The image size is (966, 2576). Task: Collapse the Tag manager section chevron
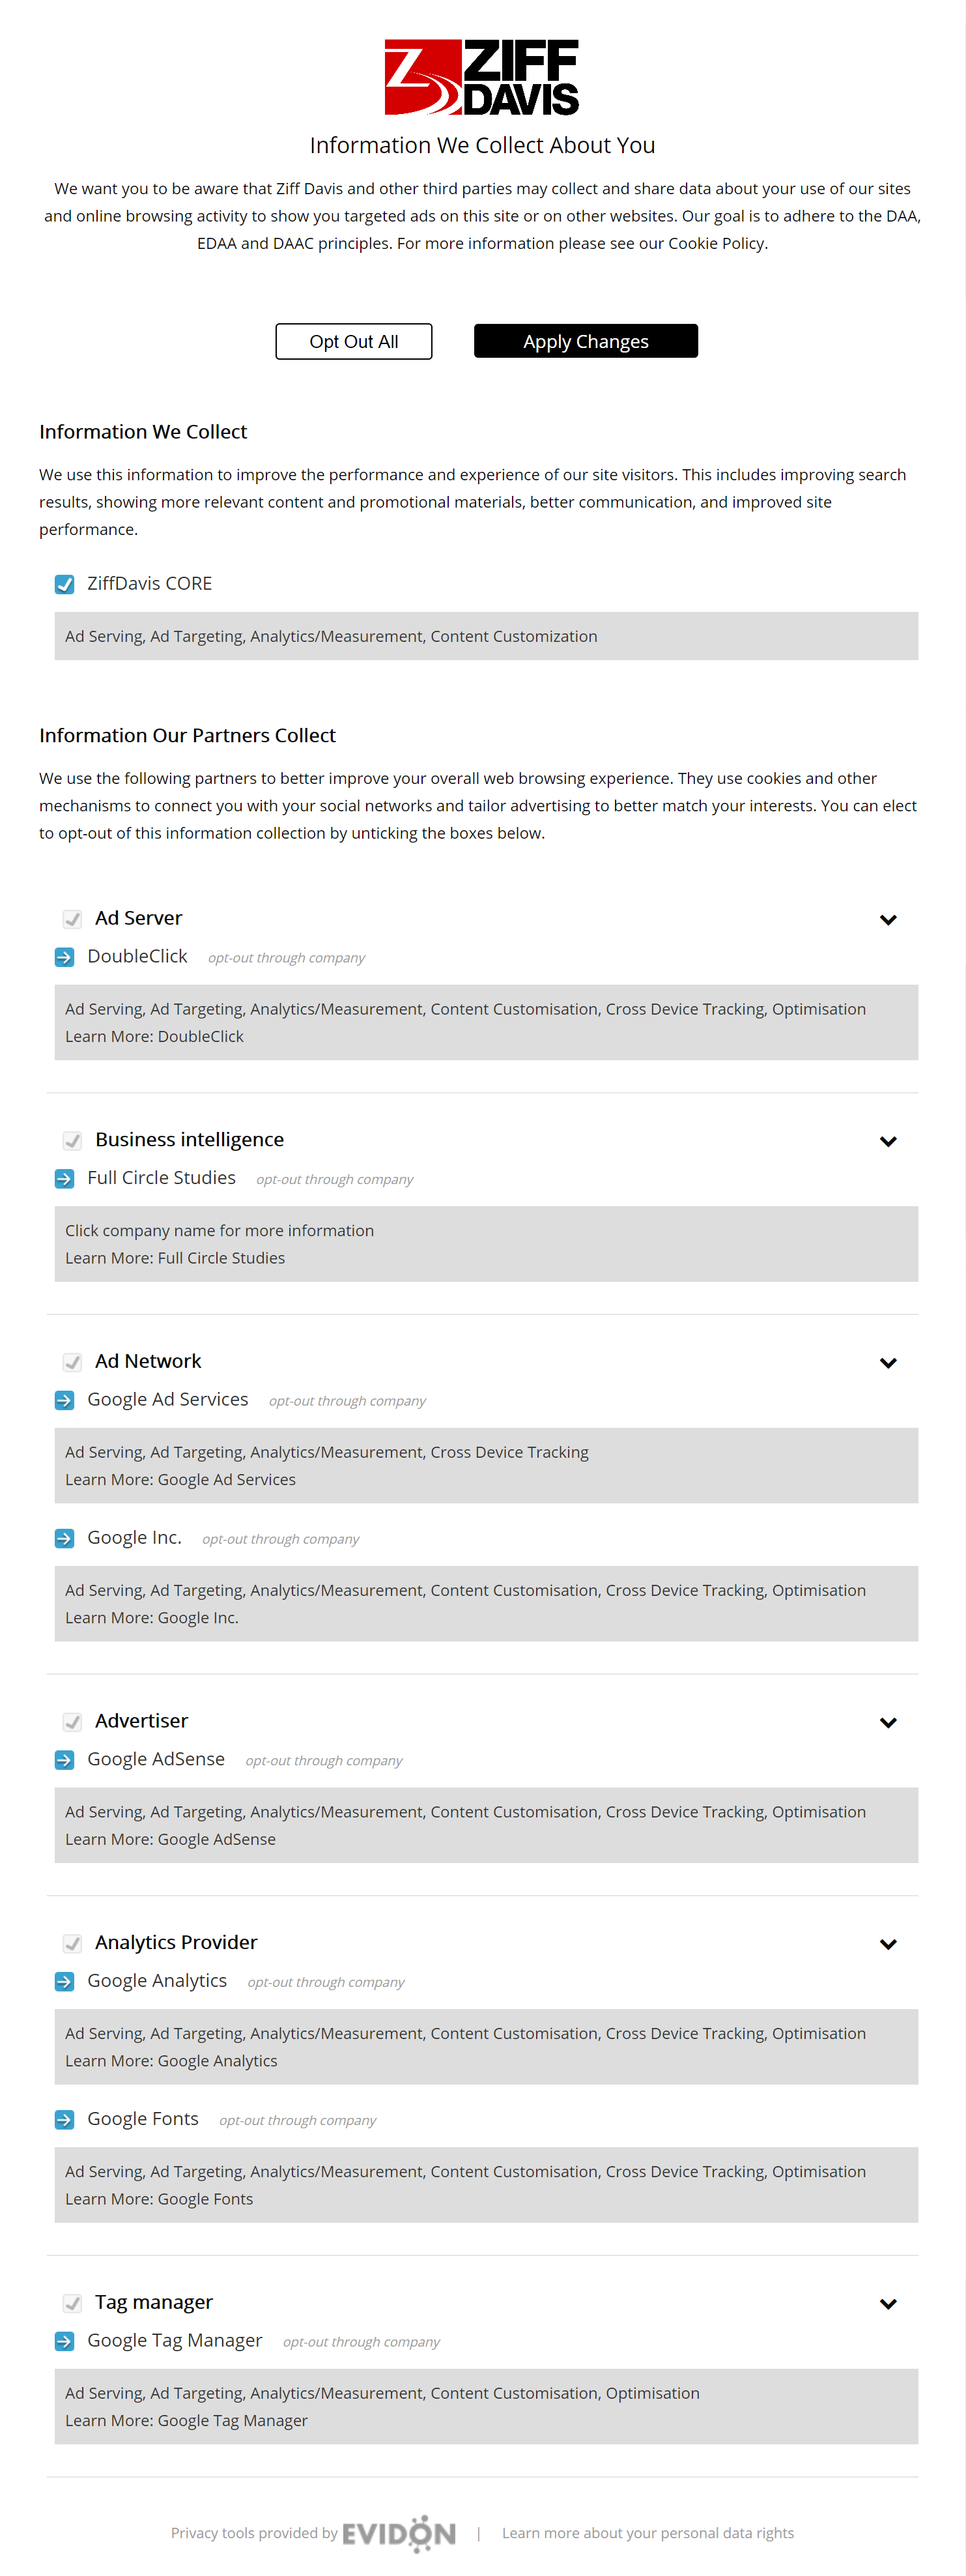click(888, 2304)
